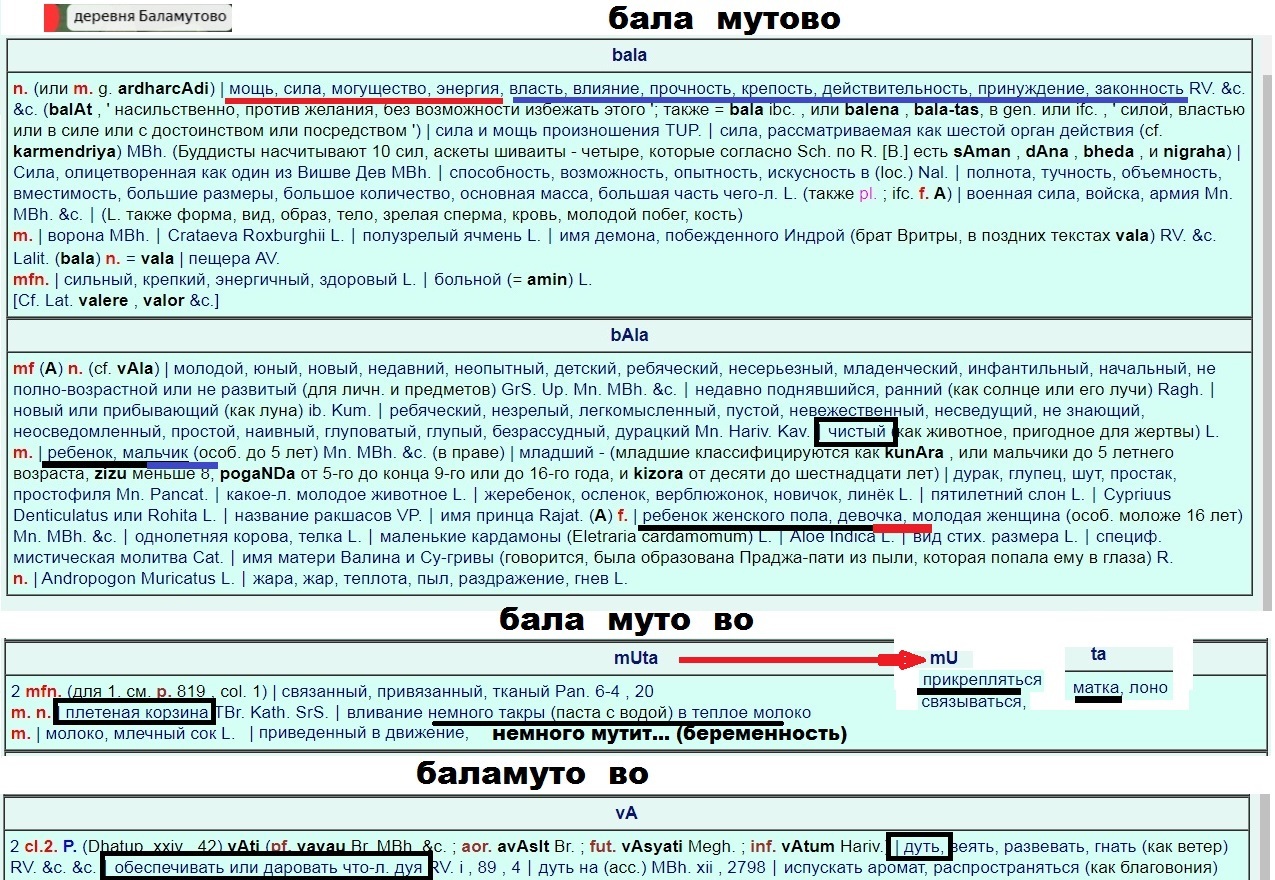The width and height of the screenshot is (1275, 880).
Task: Click the framed обеспечивать или даровать phrase
Action: (265, 868)
